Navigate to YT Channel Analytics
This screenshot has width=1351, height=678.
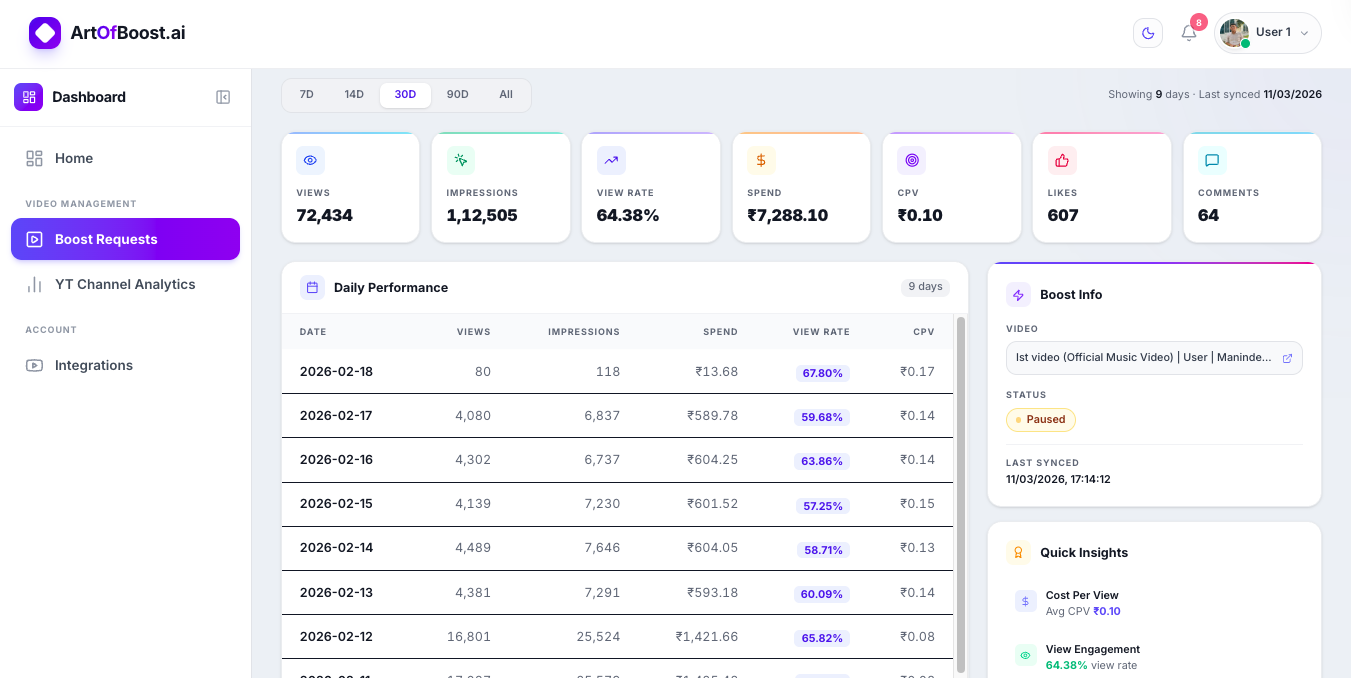(126, 284)
